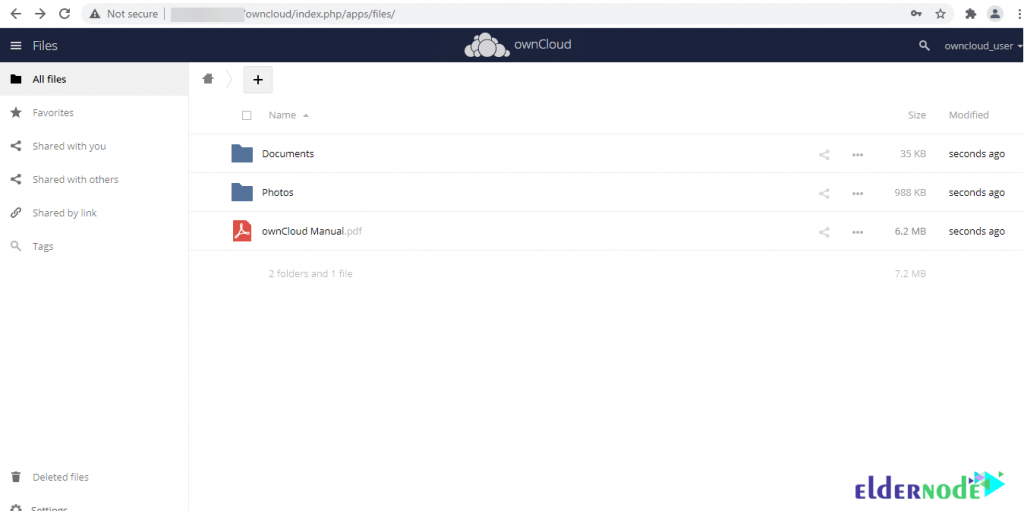Open Tags in the sidebar
Screen dimensions: 1024x511
[x=94, y=246]
